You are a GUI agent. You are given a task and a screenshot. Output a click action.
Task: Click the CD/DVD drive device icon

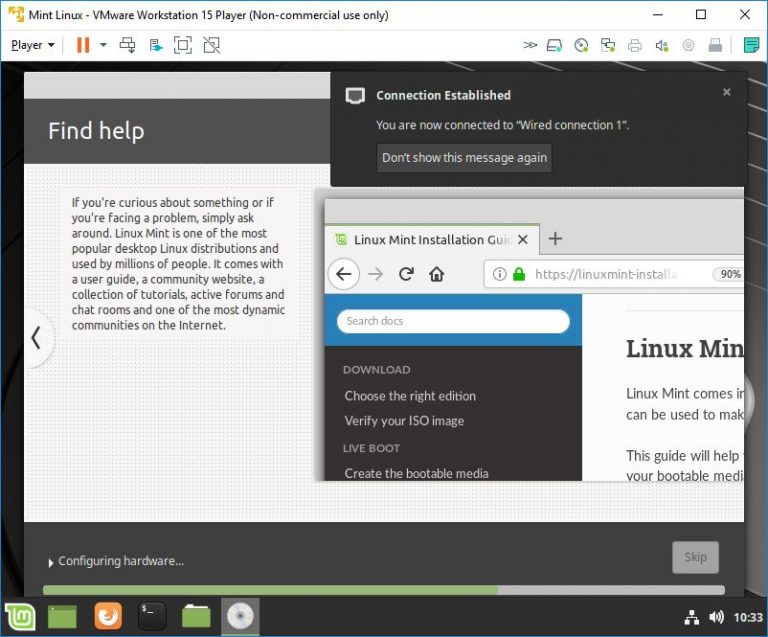click(x=581, y=46)
